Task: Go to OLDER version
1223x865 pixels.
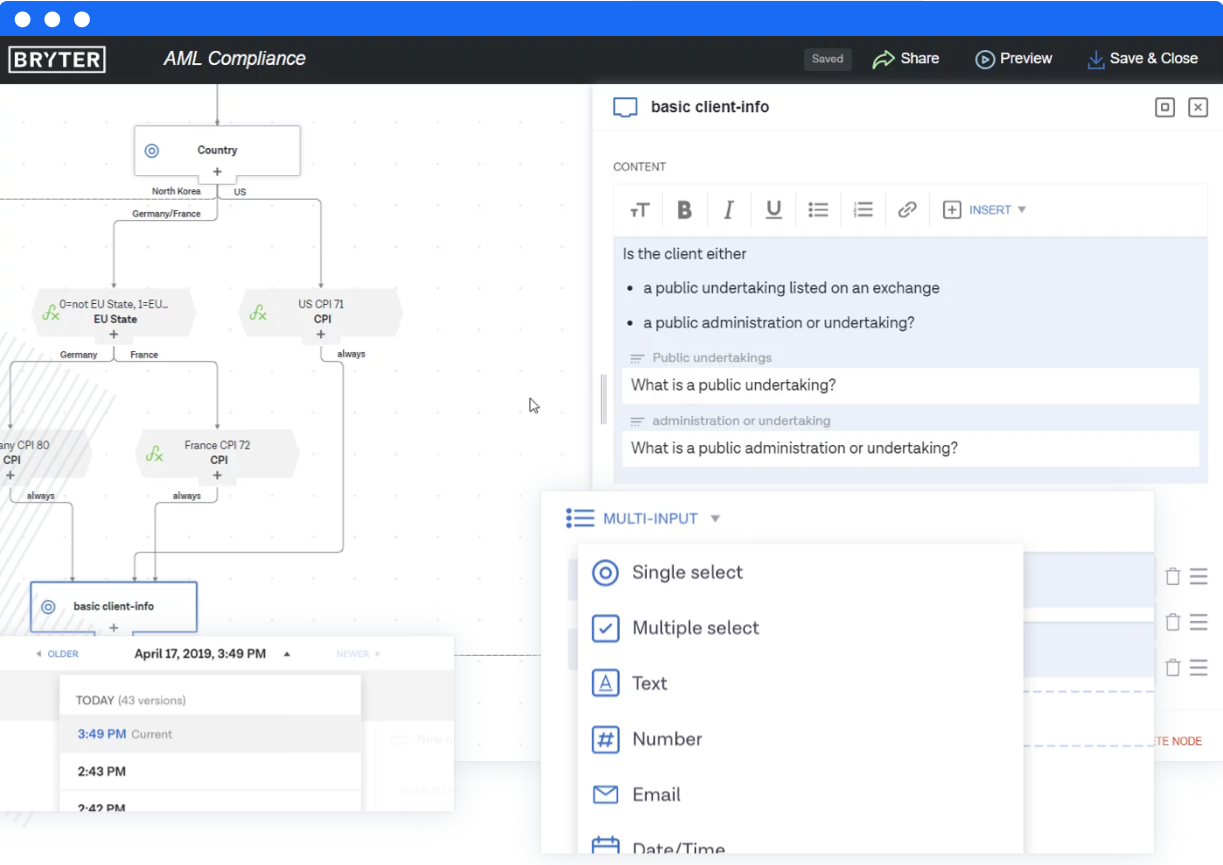Action: click(57, 654)
